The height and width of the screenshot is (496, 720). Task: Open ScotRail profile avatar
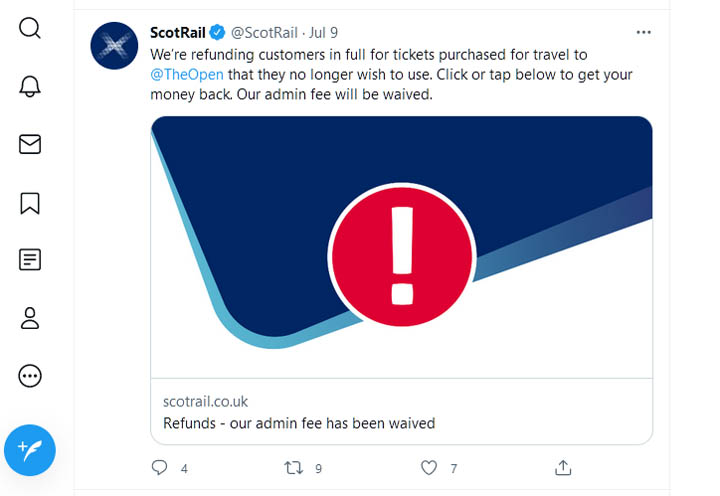(114, 46)
